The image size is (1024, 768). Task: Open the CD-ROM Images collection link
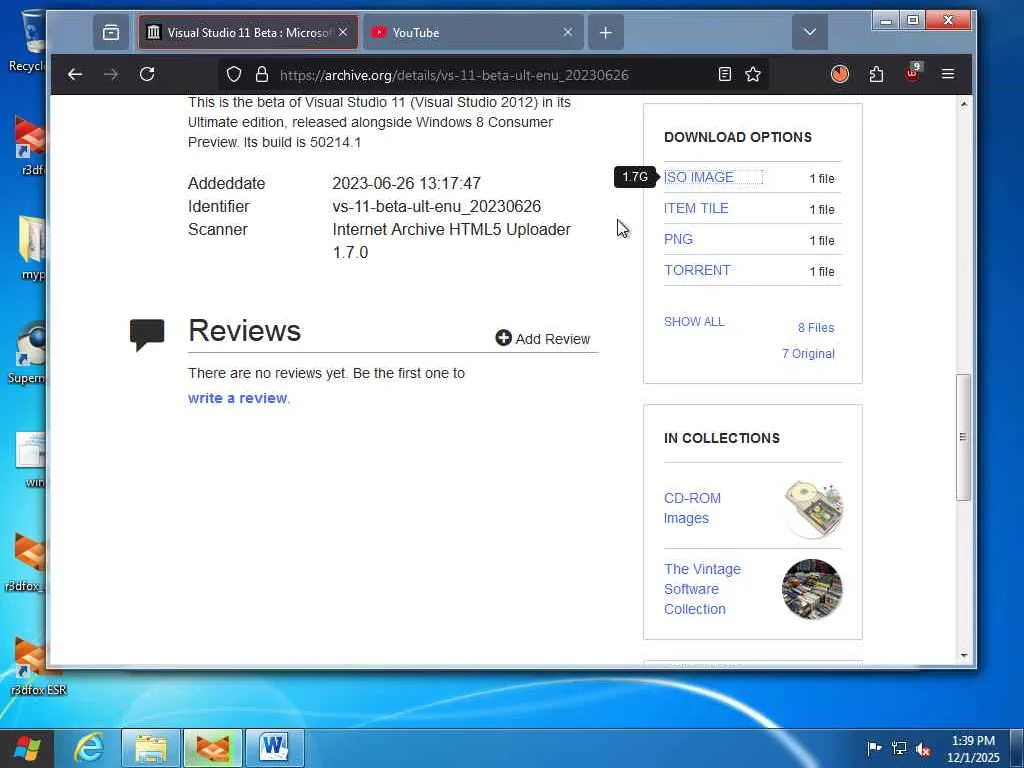point(692,508)
